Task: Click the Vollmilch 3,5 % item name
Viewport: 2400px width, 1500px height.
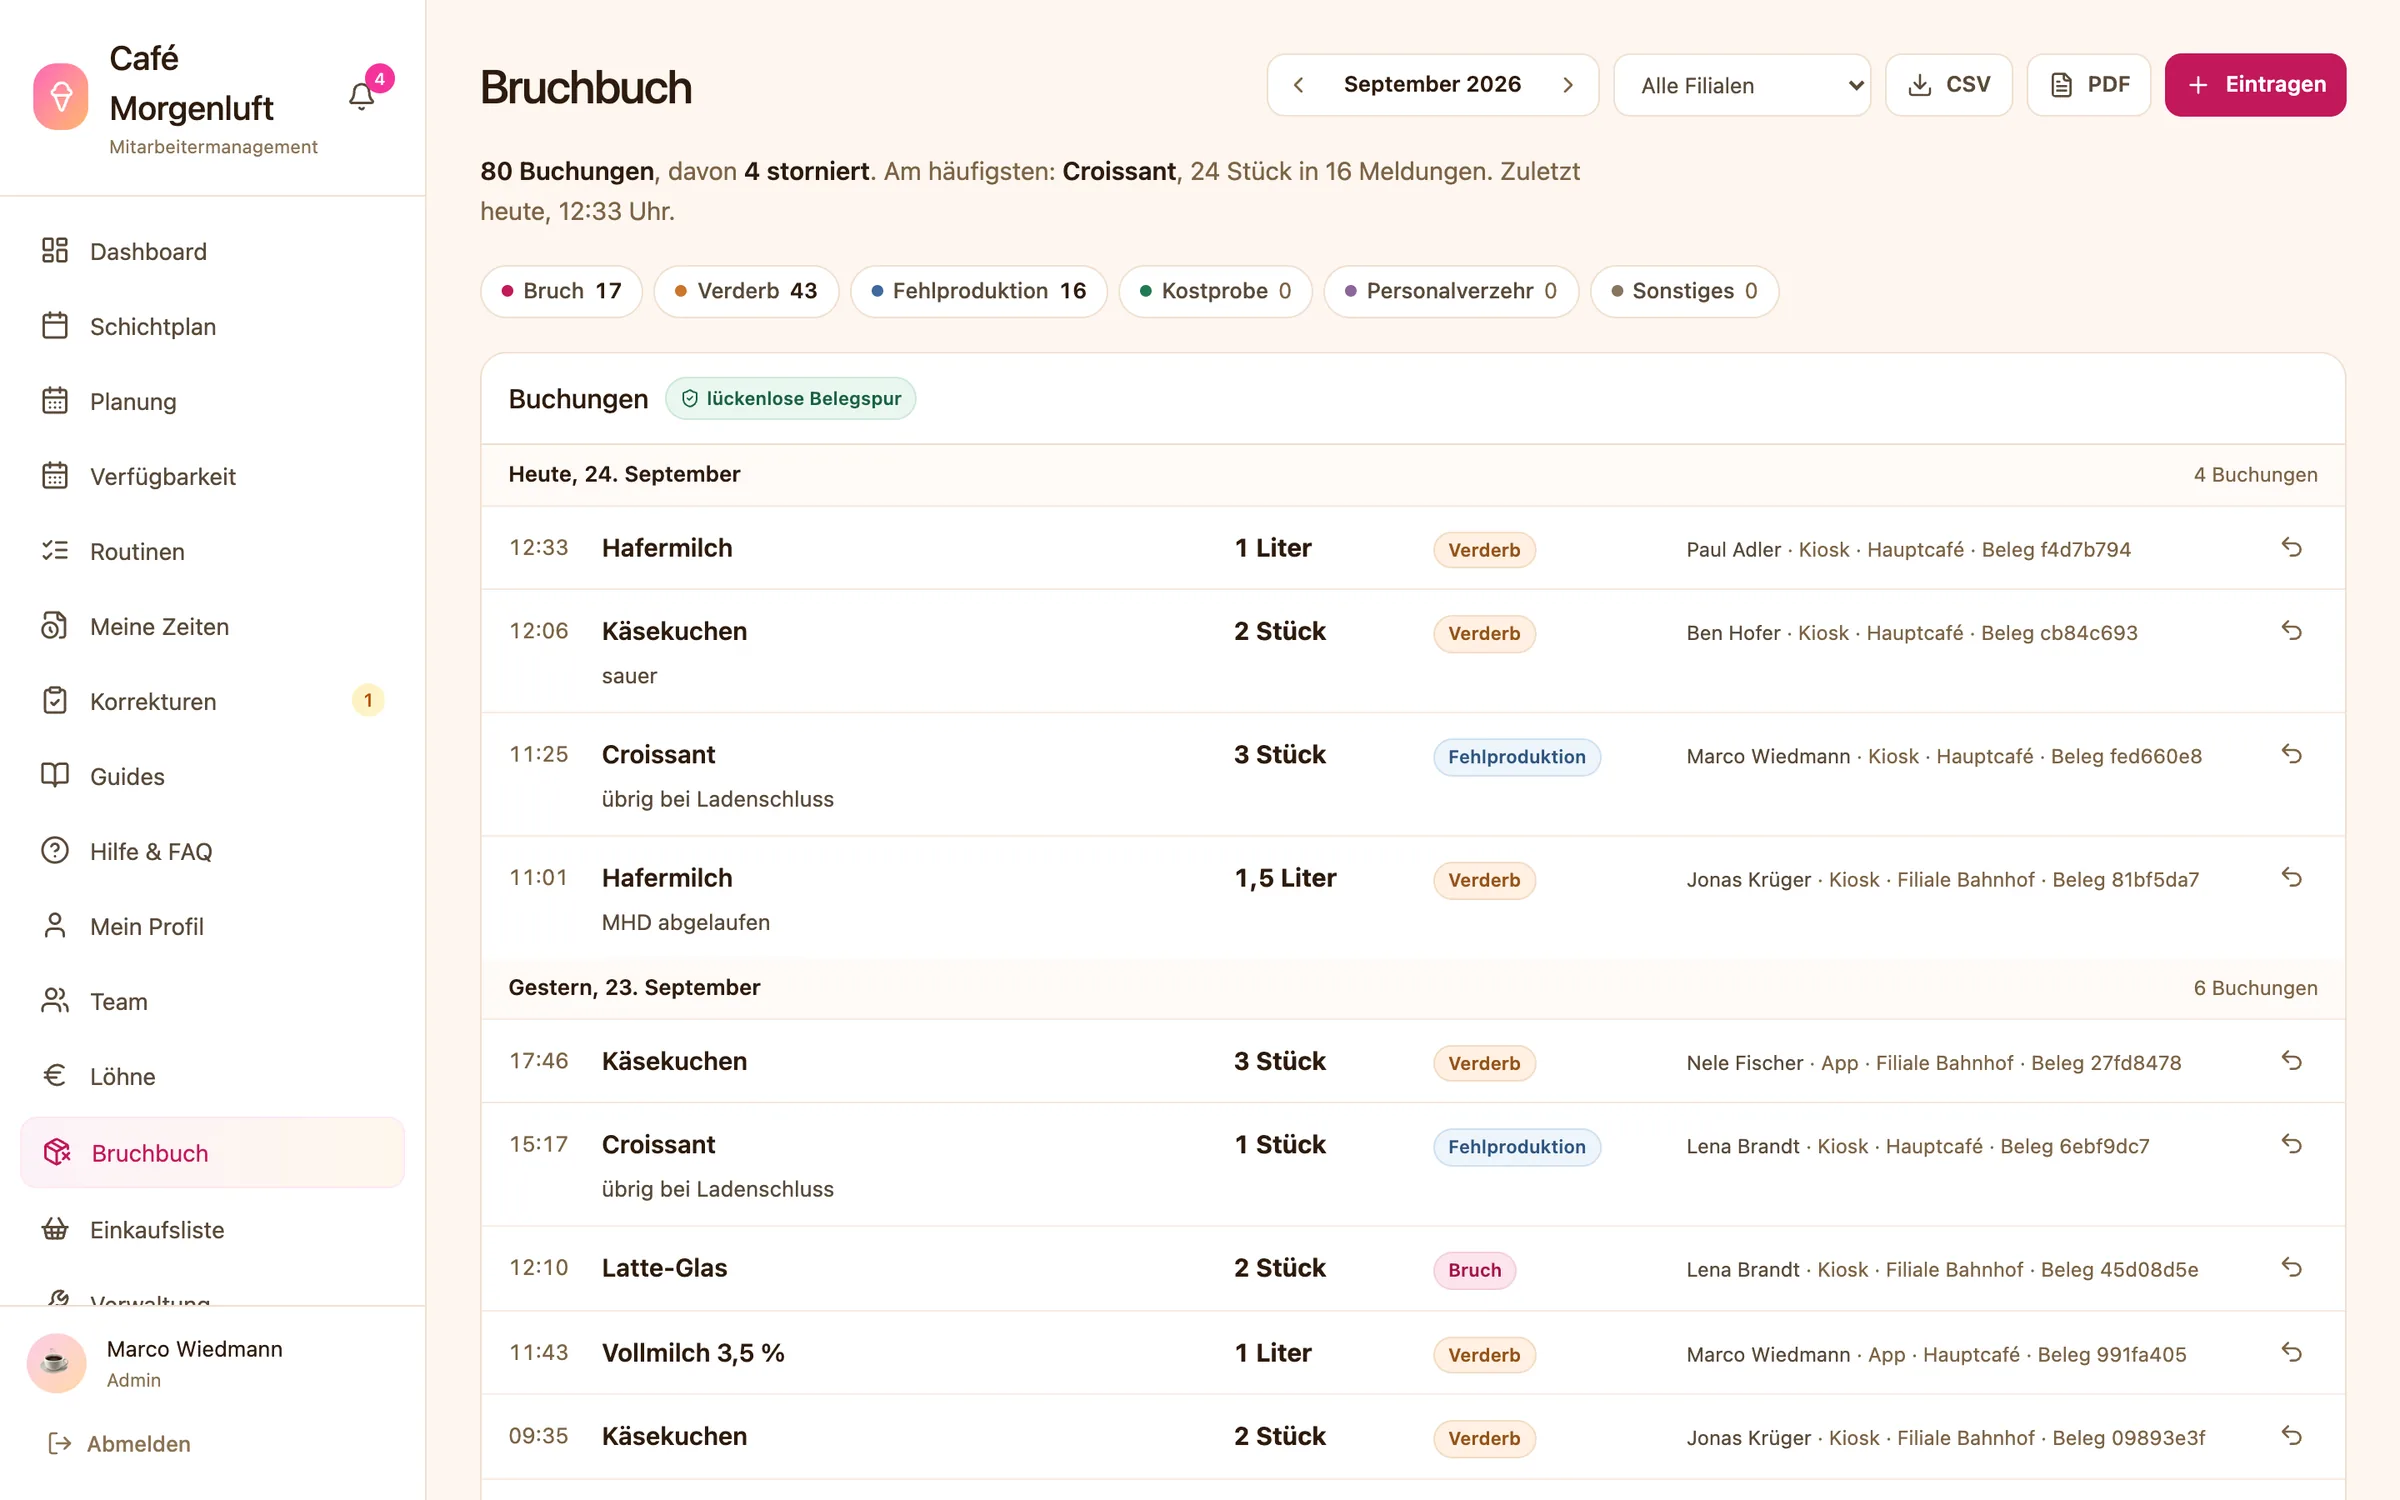Action: coord(693,1352)
